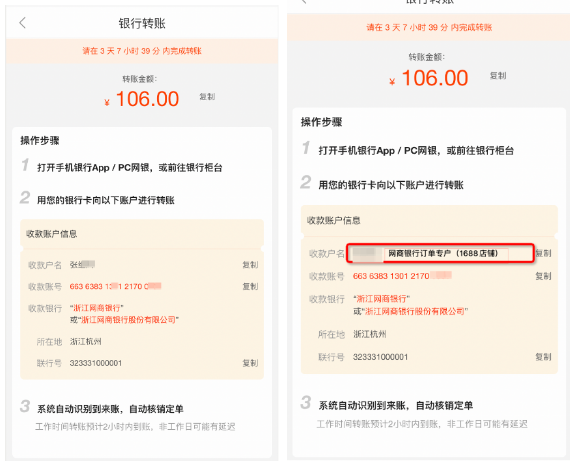Click highlighted payee name field with 1688店铺
This screenshot has width=576, height=465.
[x=440, y=253]
